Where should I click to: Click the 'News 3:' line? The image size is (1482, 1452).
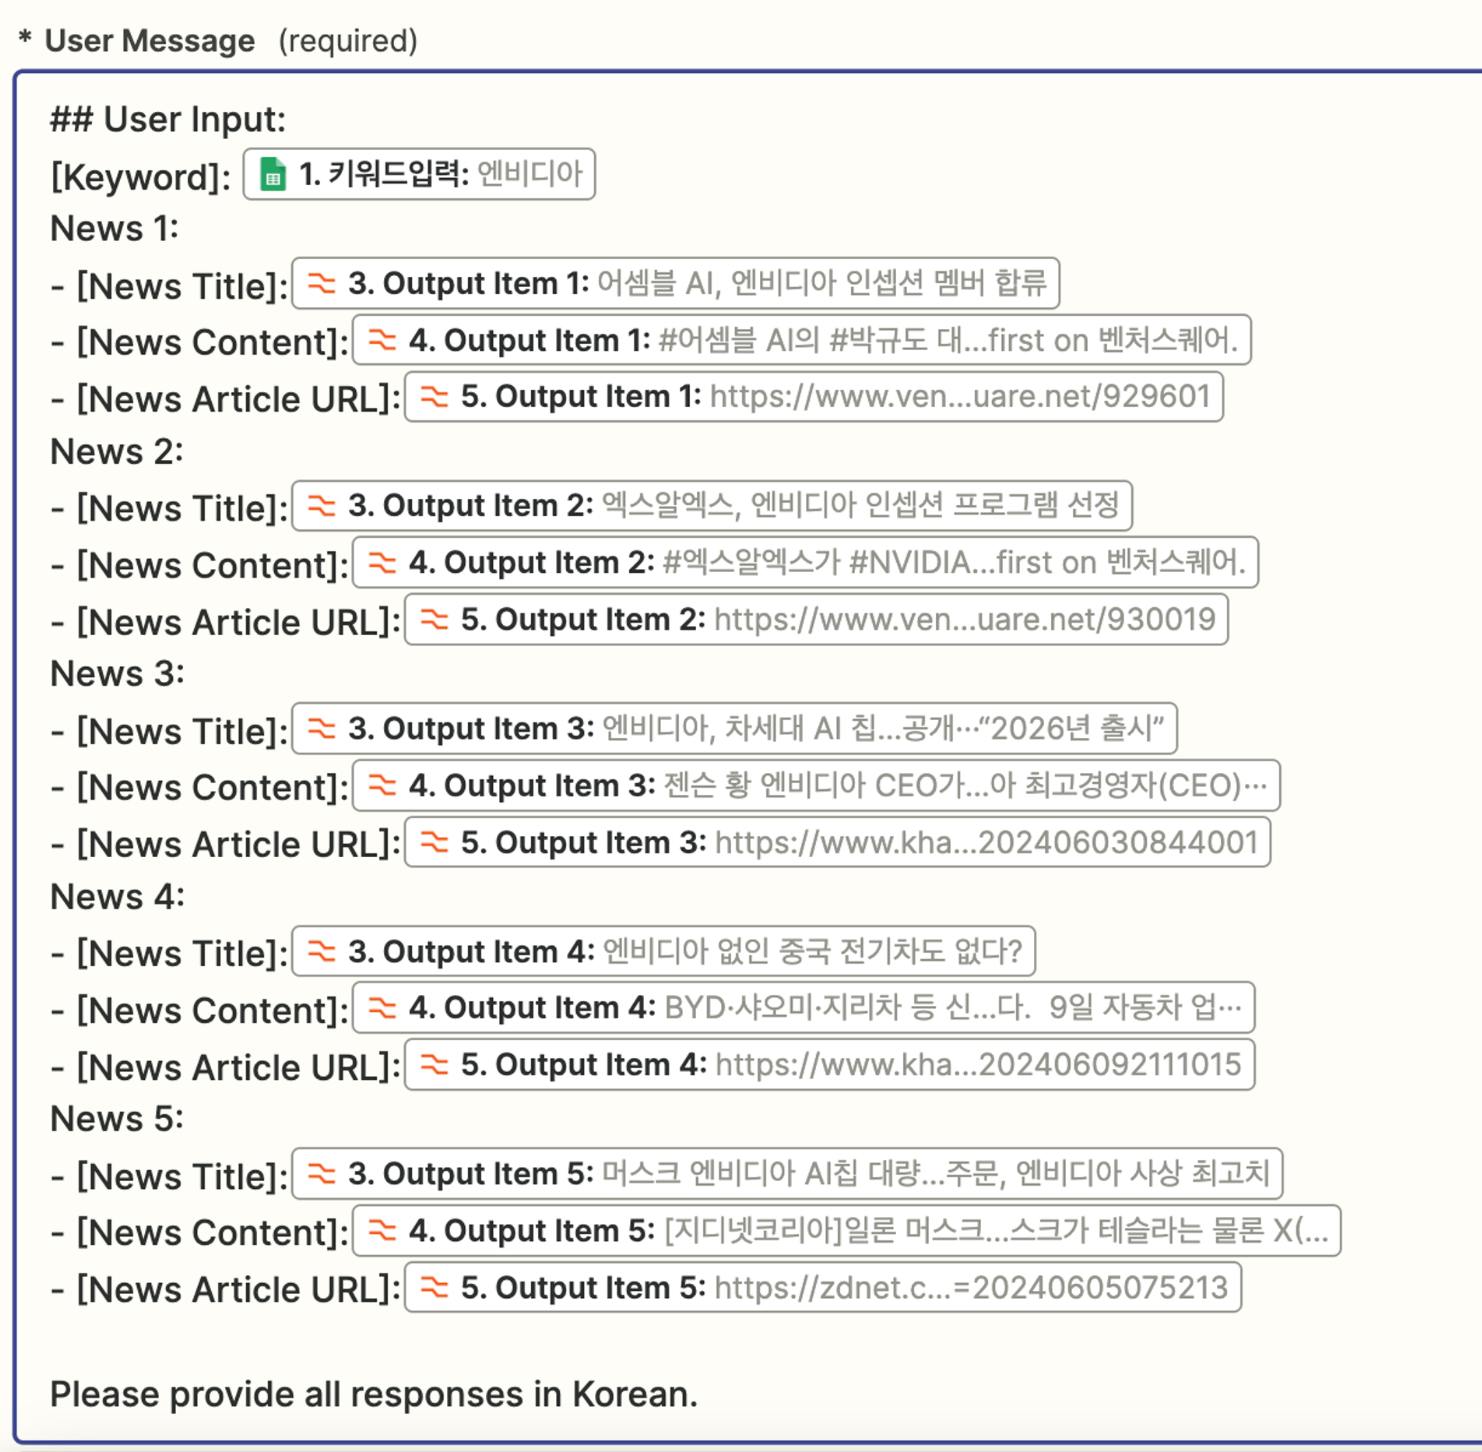coord(117,673)
